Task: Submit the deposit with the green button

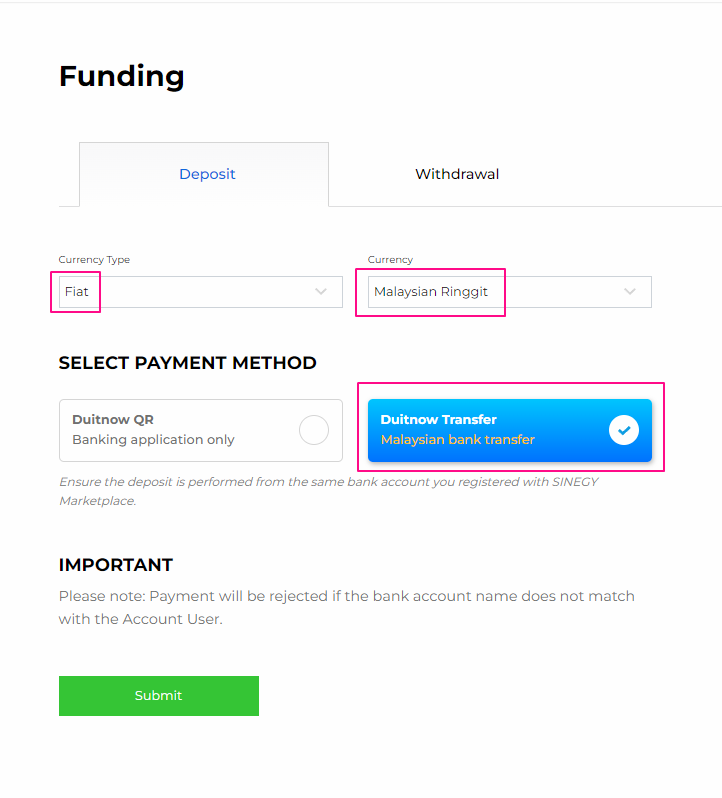Action: point(159,696)
